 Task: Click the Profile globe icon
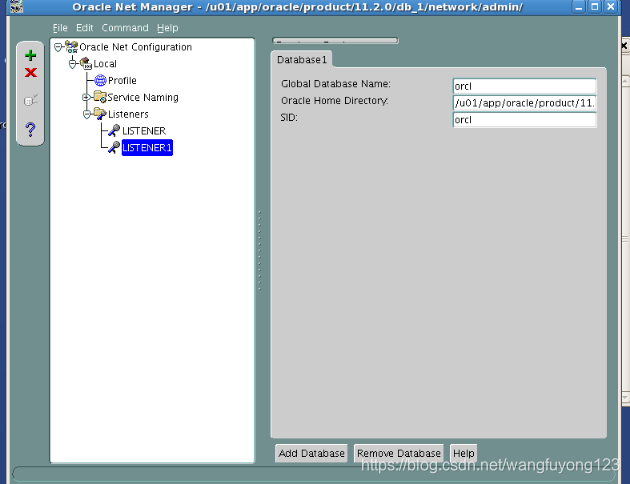tap(100, 80)
